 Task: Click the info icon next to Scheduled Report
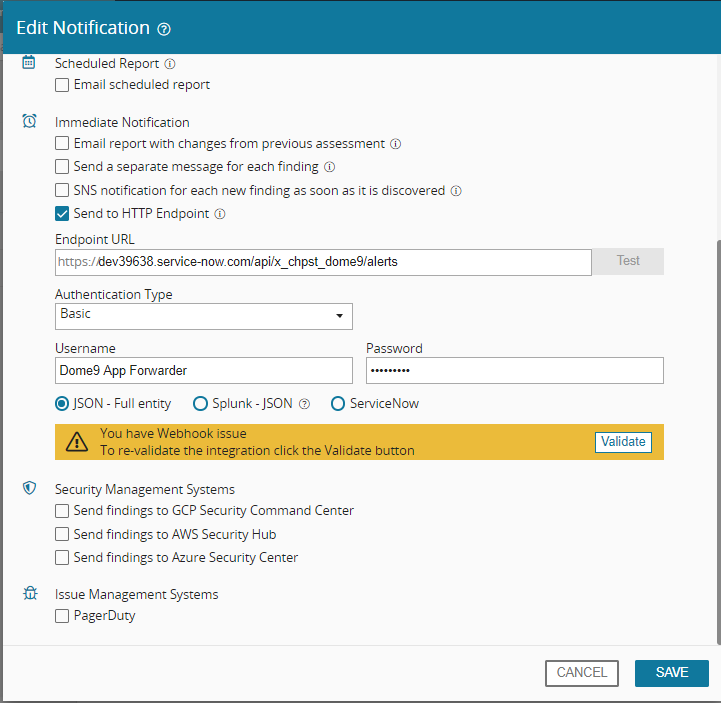coord(170,64)
